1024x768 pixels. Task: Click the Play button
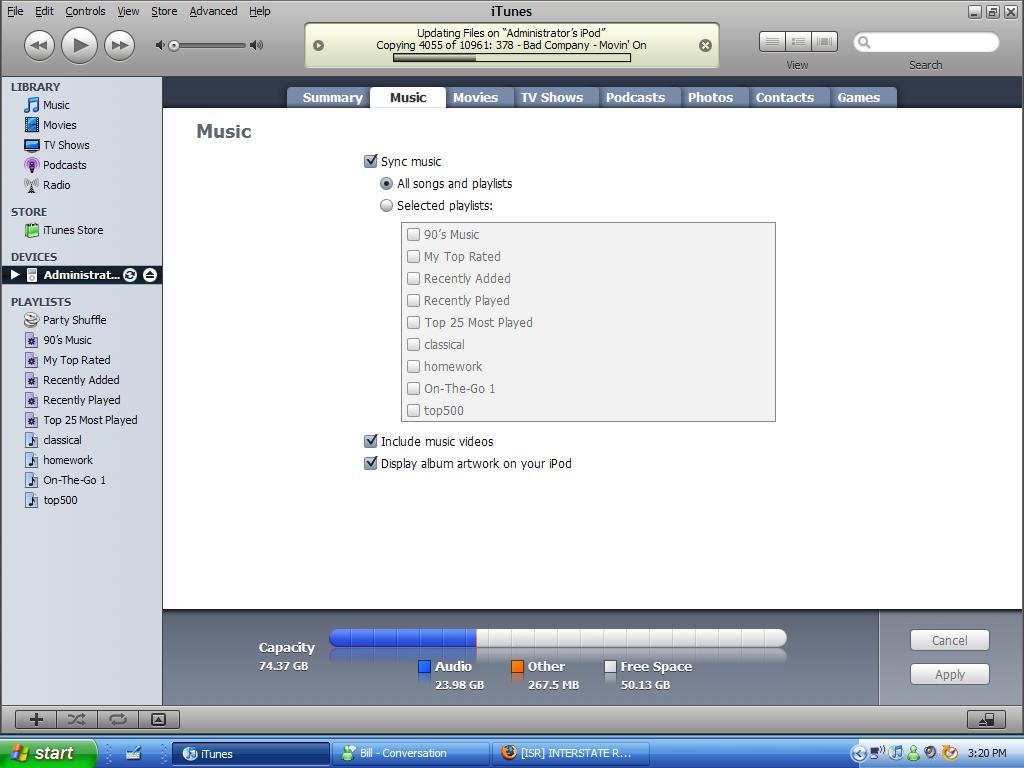click(80, 45)
